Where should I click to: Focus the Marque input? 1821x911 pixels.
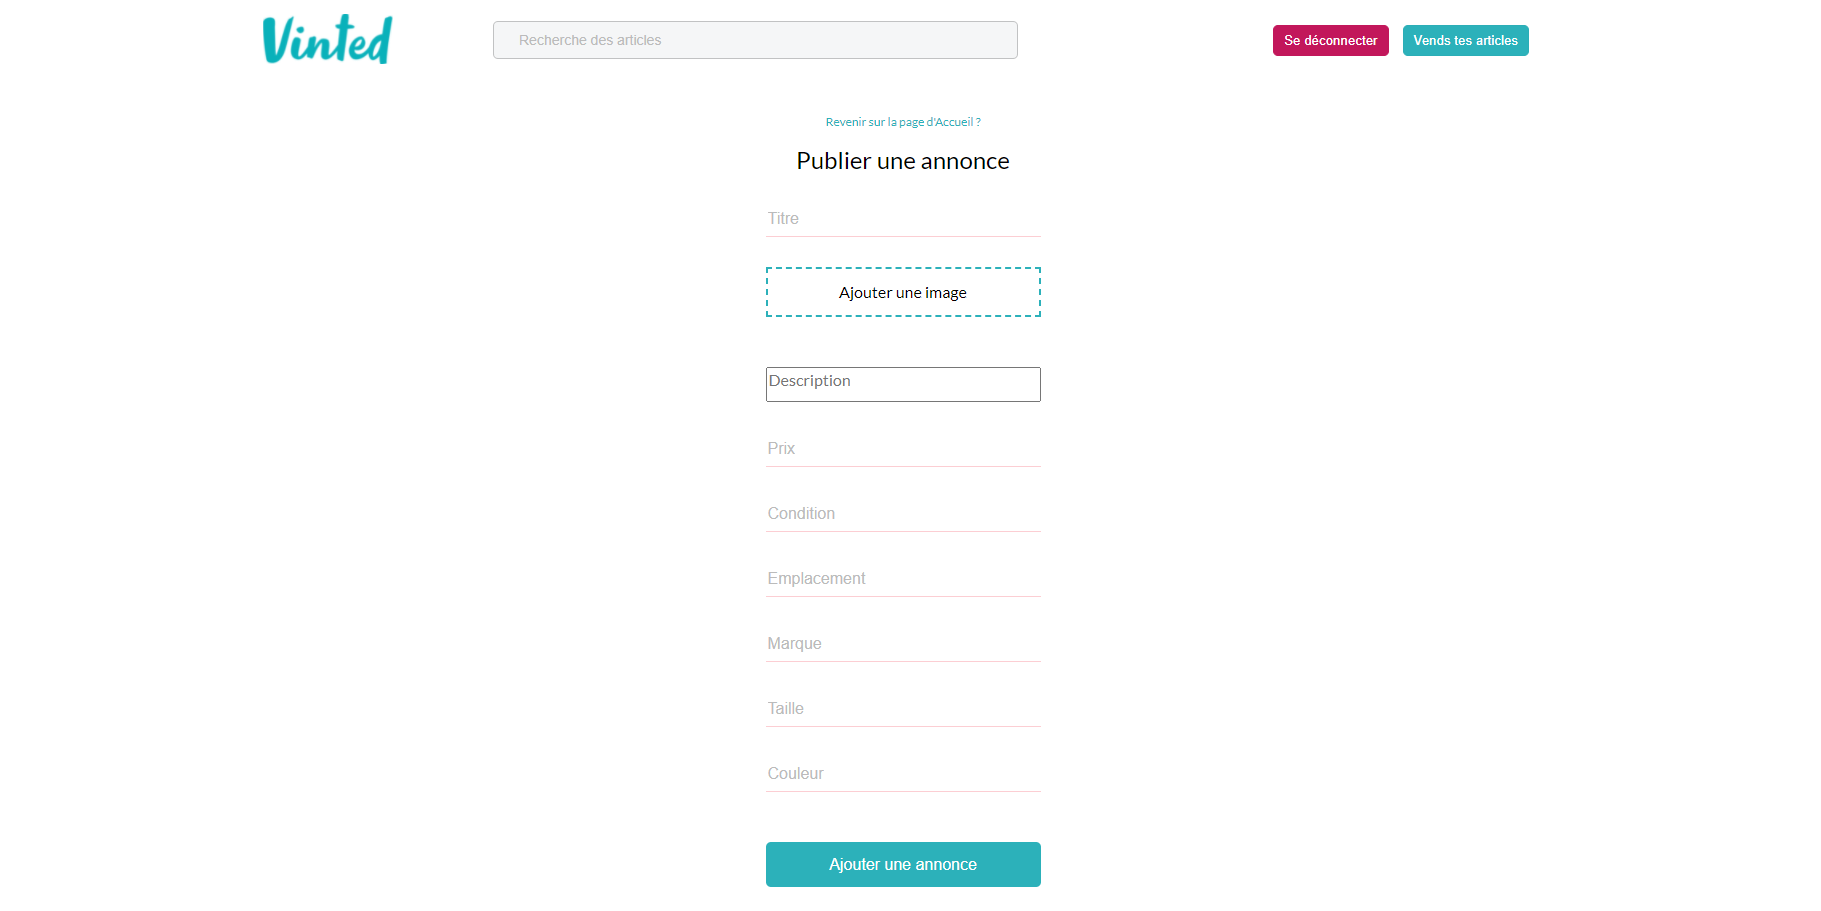pos(900,643)
